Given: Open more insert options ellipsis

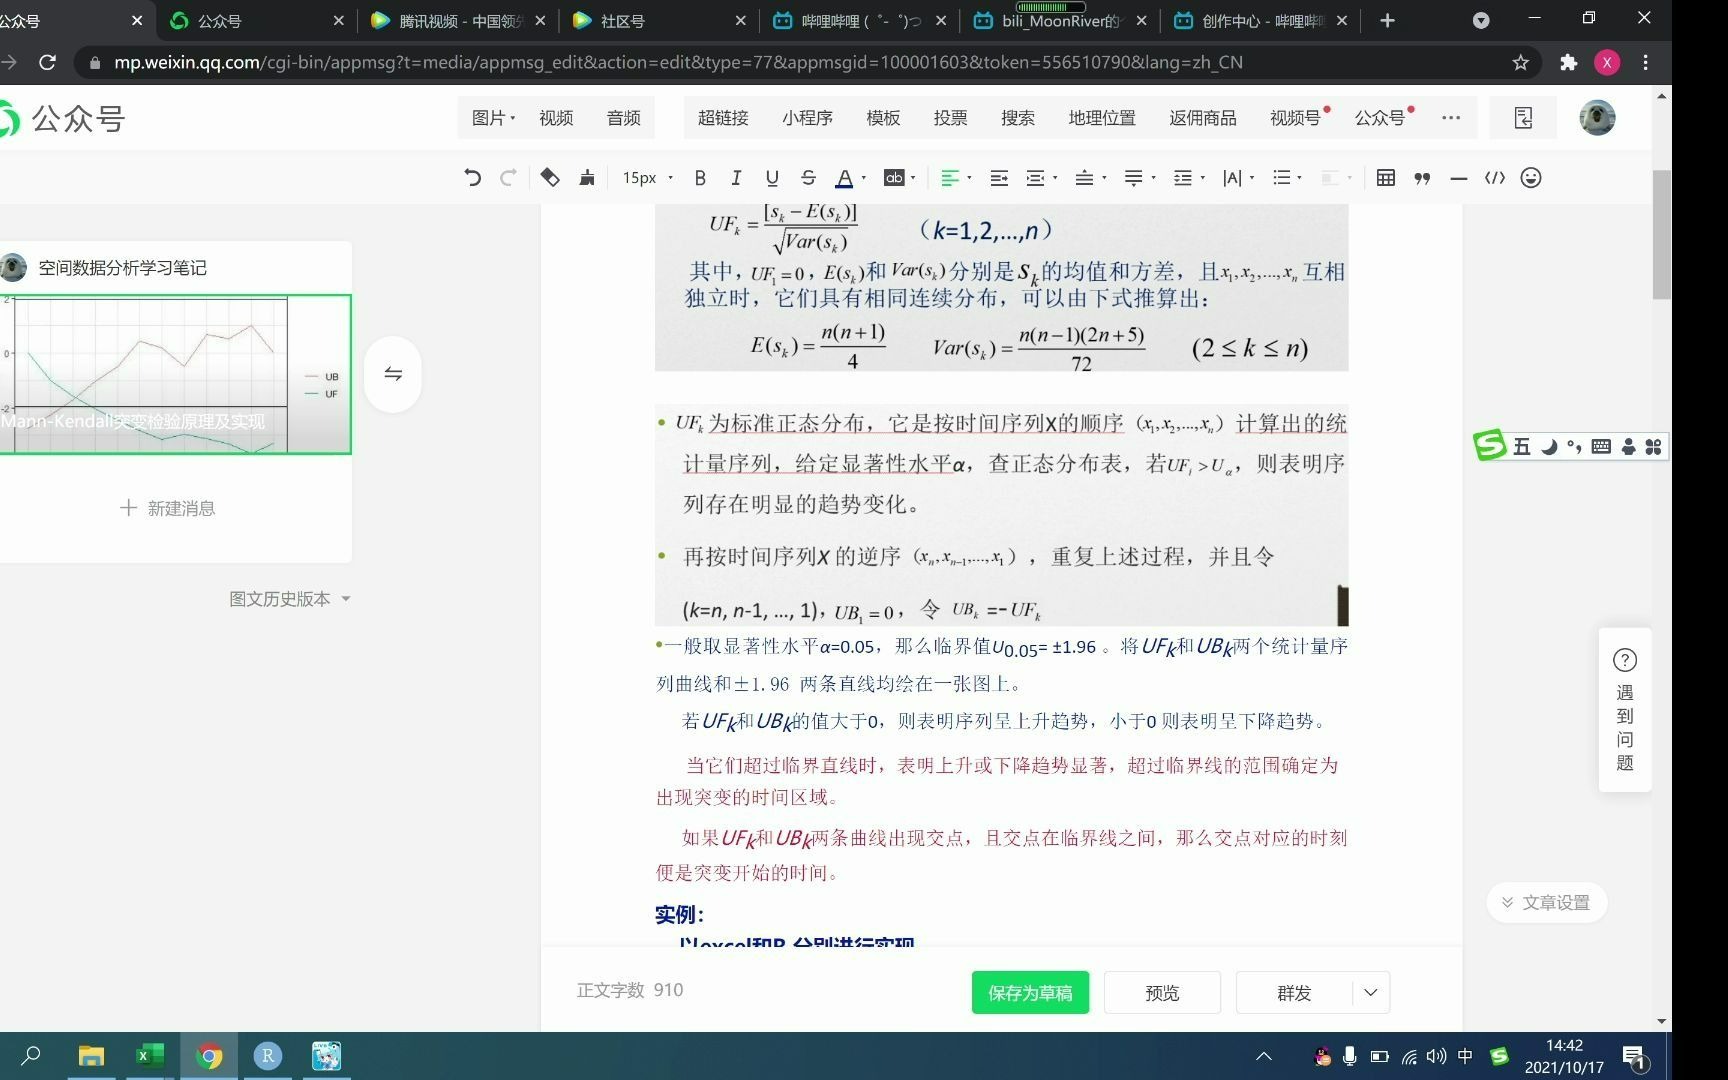Looking at the screenshot, I should point(1451,118).
